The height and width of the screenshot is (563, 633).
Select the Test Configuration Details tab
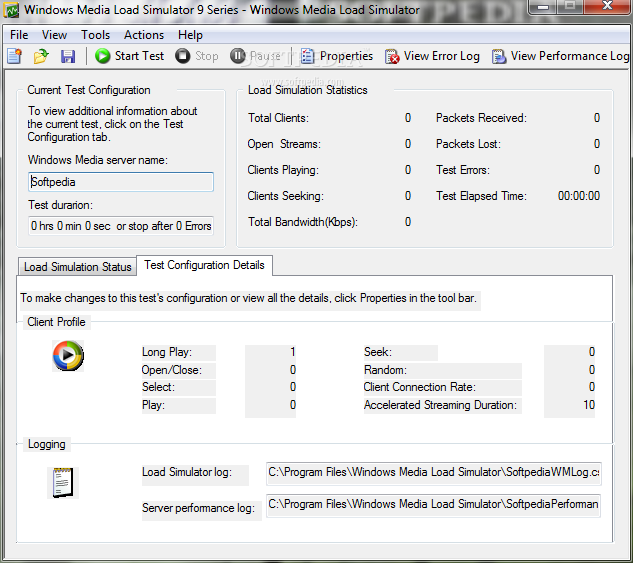tap(204, 265)
